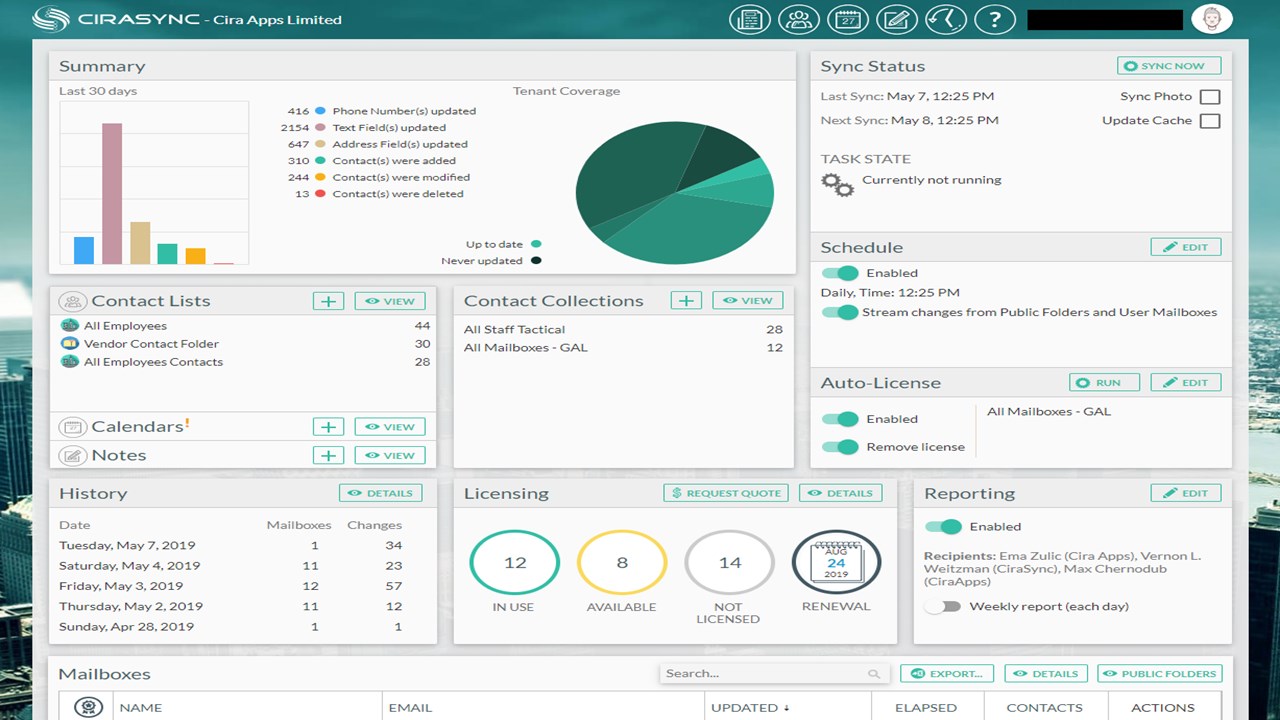Add a new calendar with plus
This screenshot has height=720, width=1280.
point(328,427)
